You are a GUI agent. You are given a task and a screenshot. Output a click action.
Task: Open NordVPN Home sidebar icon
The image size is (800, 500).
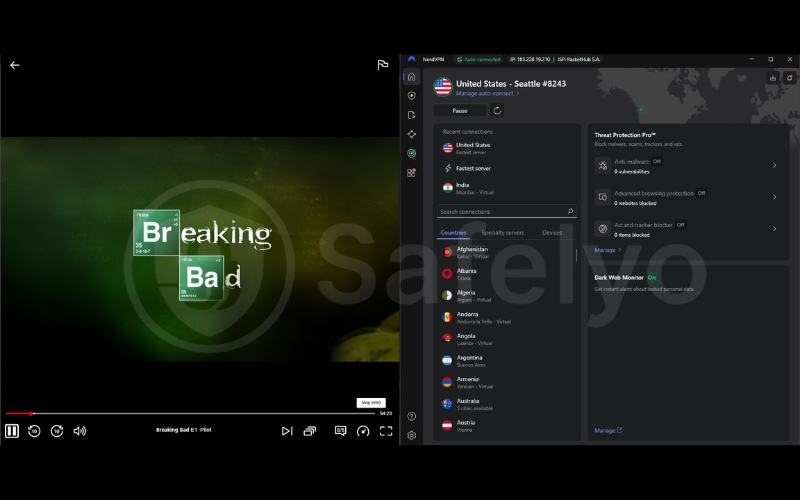pyautogui.click(x=412, y=77)
